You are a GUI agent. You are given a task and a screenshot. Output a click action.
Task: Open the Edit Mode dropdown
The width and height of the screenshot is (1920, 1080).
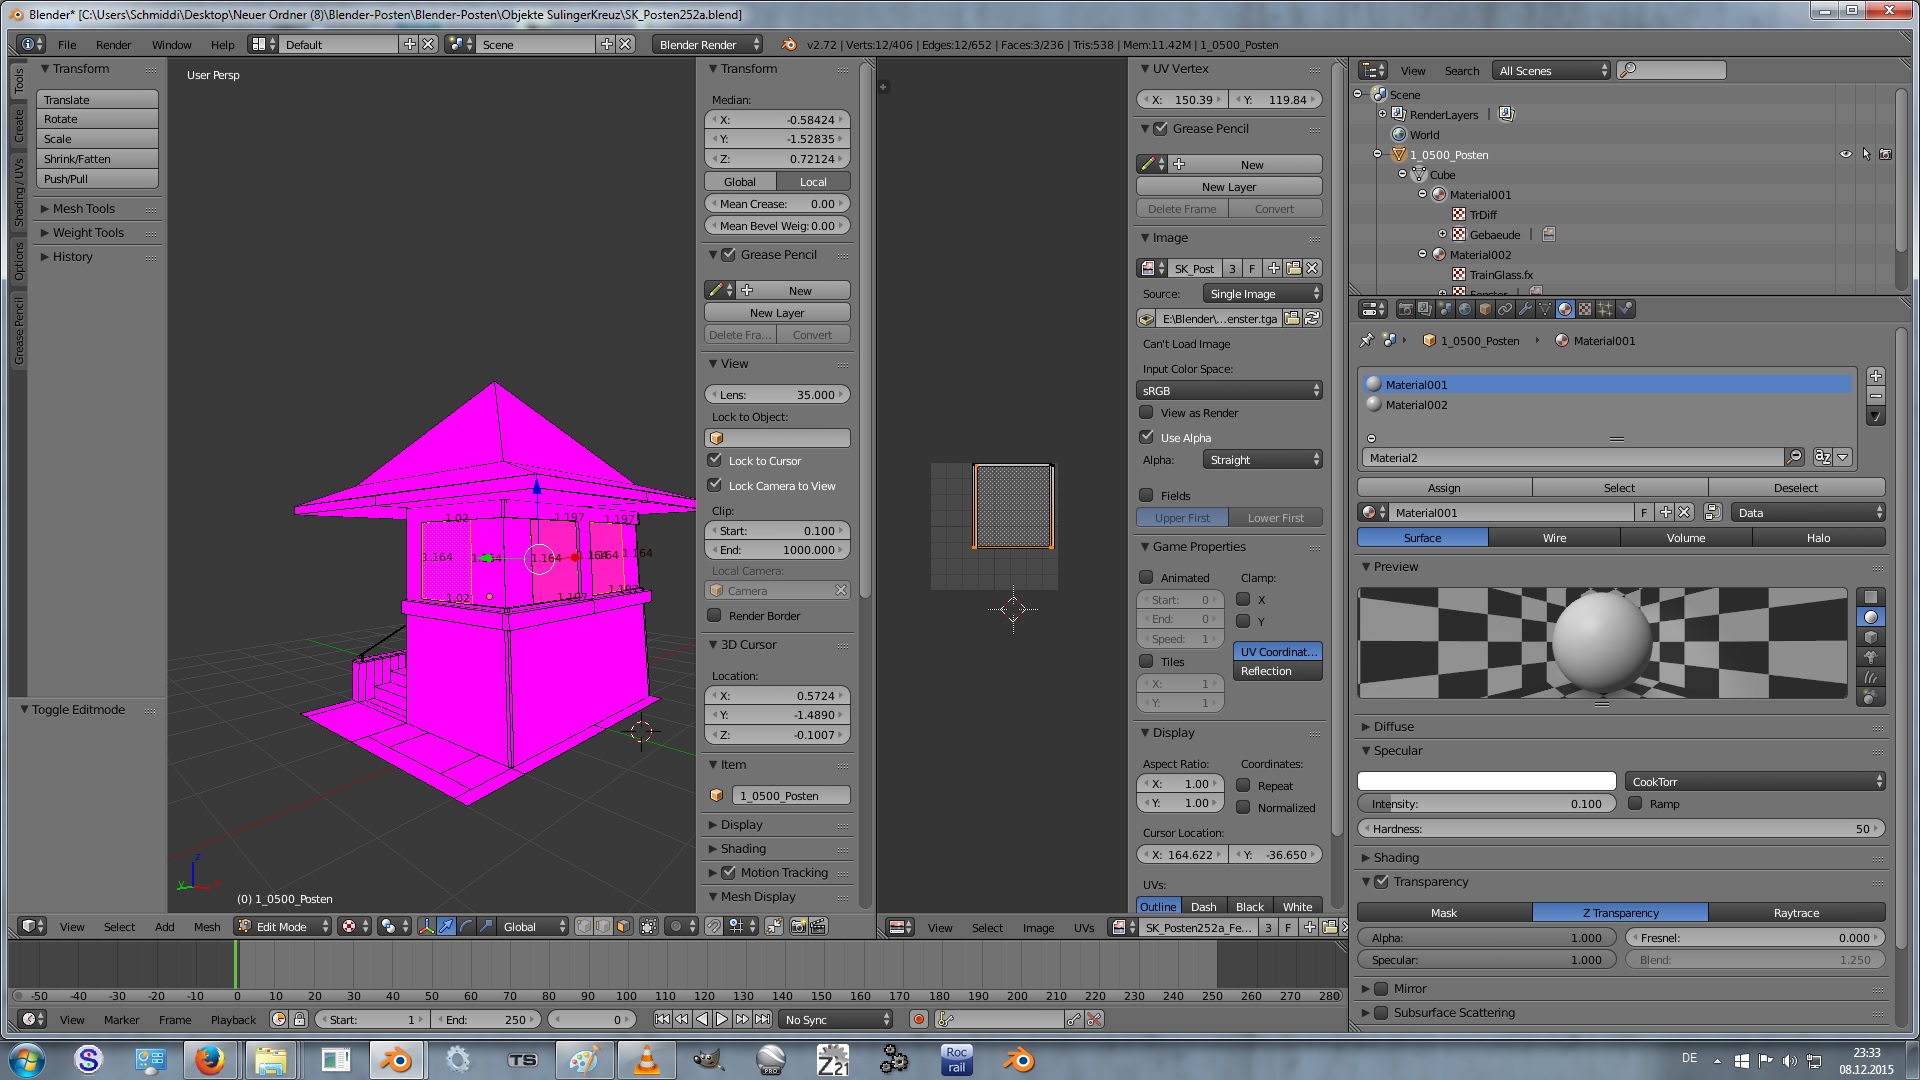284,926
